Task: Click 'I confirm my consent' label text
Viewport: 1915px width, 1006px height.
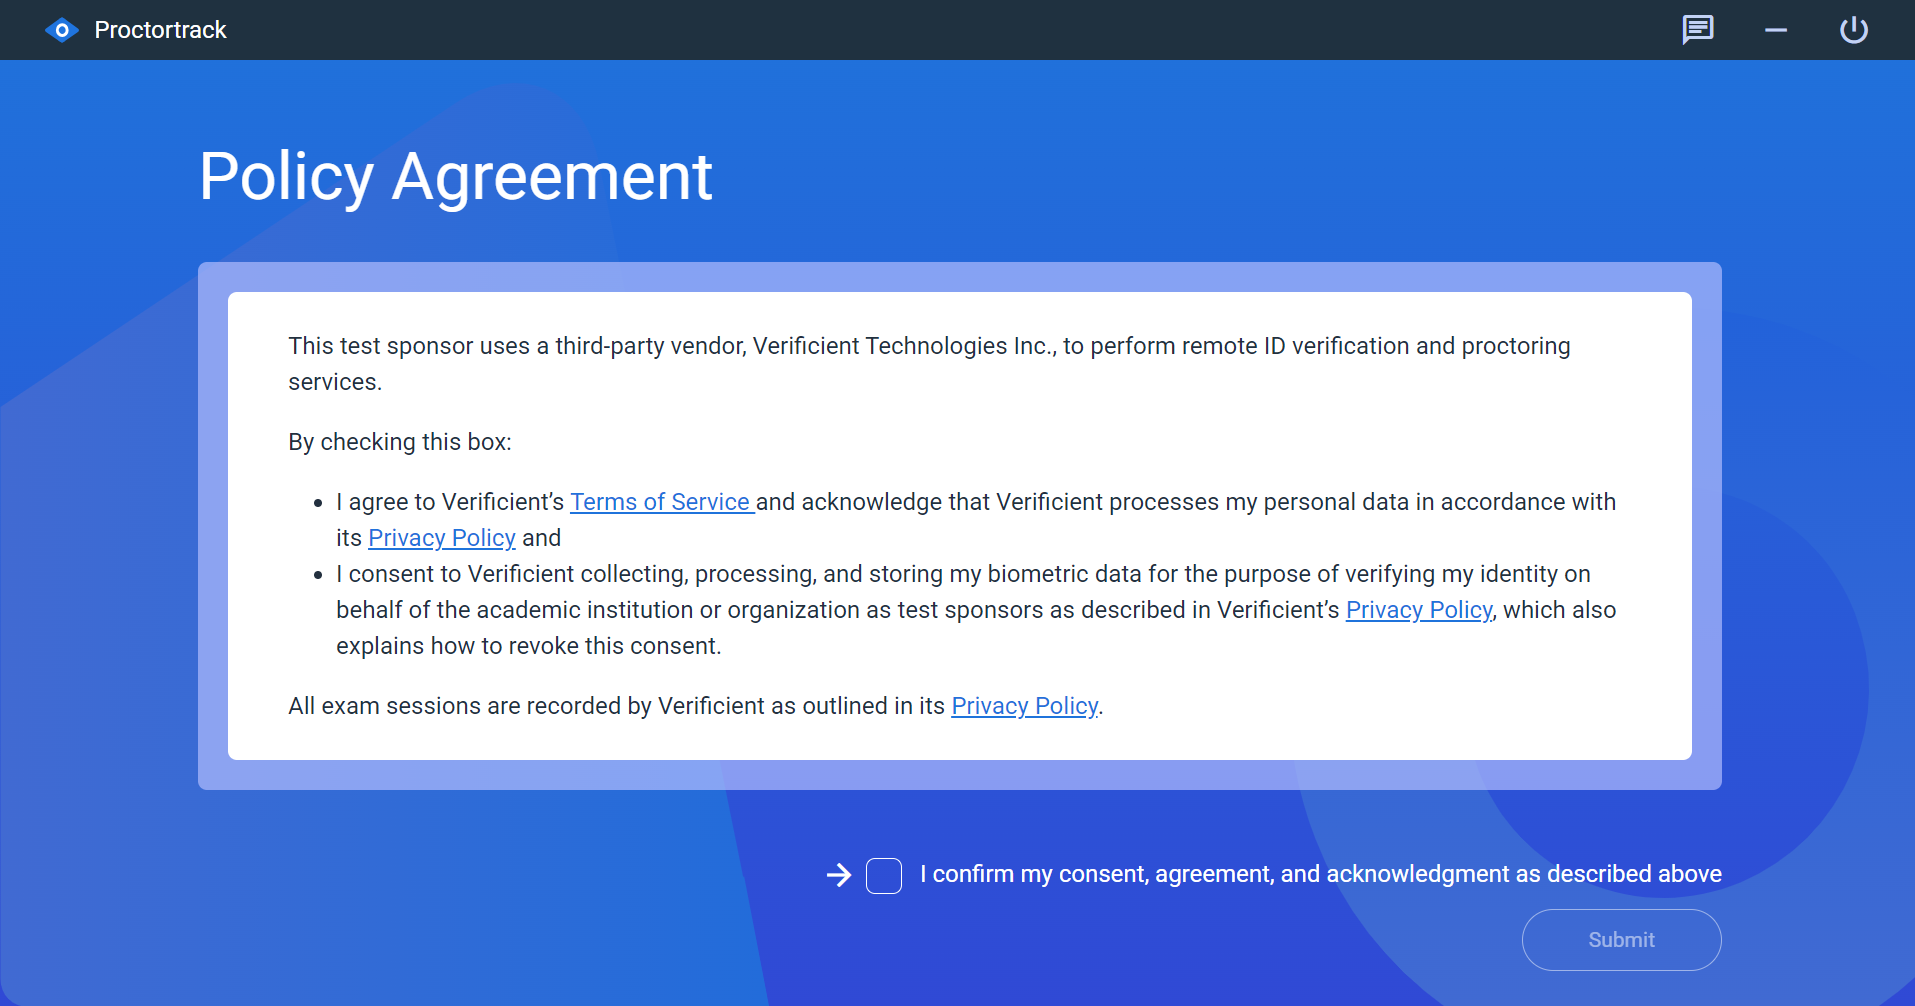Action: (1321, 874)
